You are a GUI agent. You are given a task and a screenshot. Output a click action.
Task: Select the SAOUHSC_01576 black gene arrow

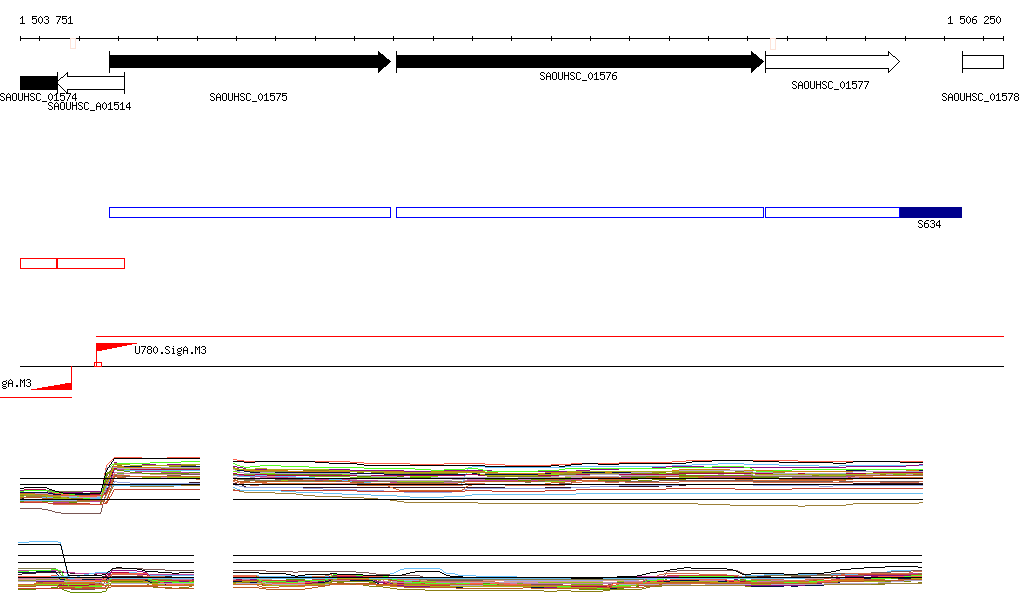pos(579,62)
